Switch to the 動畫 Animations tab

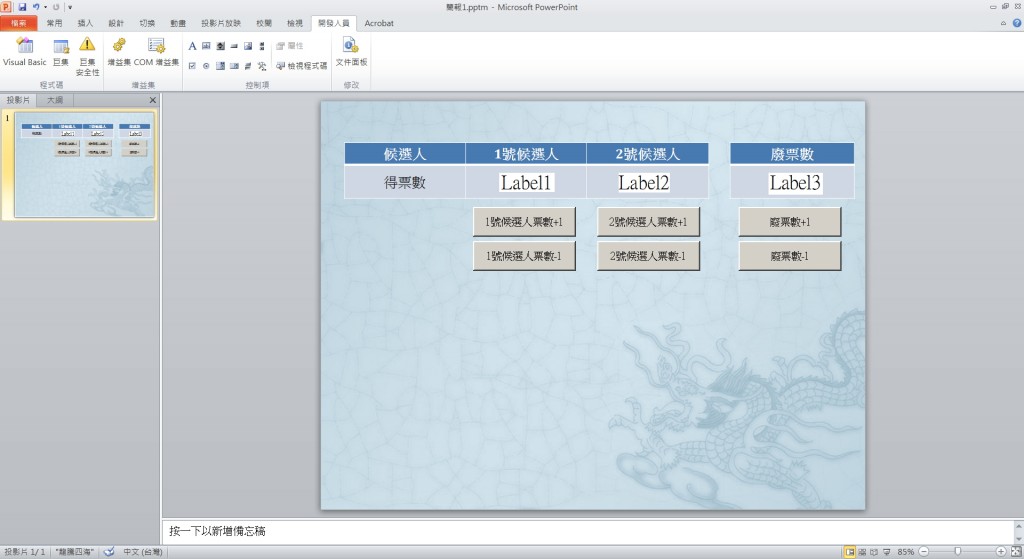pyautogui.click(x=178, y=23)
